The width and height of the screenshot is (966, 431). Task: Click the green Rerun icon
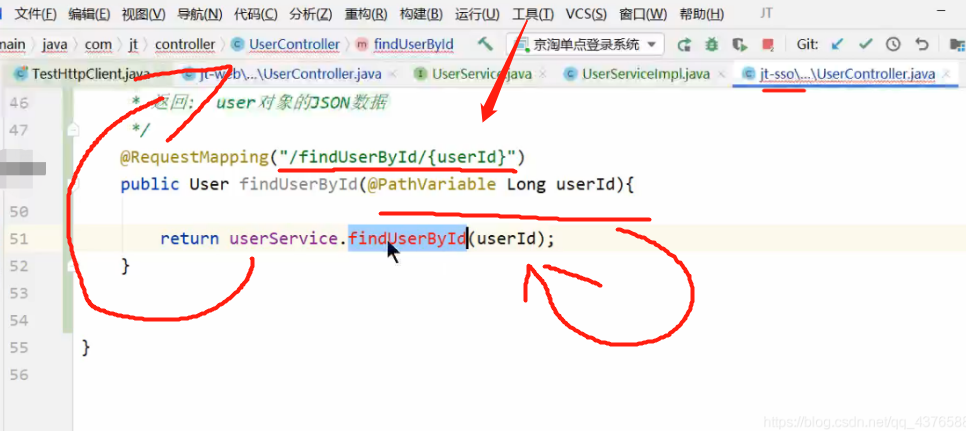(684, 44)
